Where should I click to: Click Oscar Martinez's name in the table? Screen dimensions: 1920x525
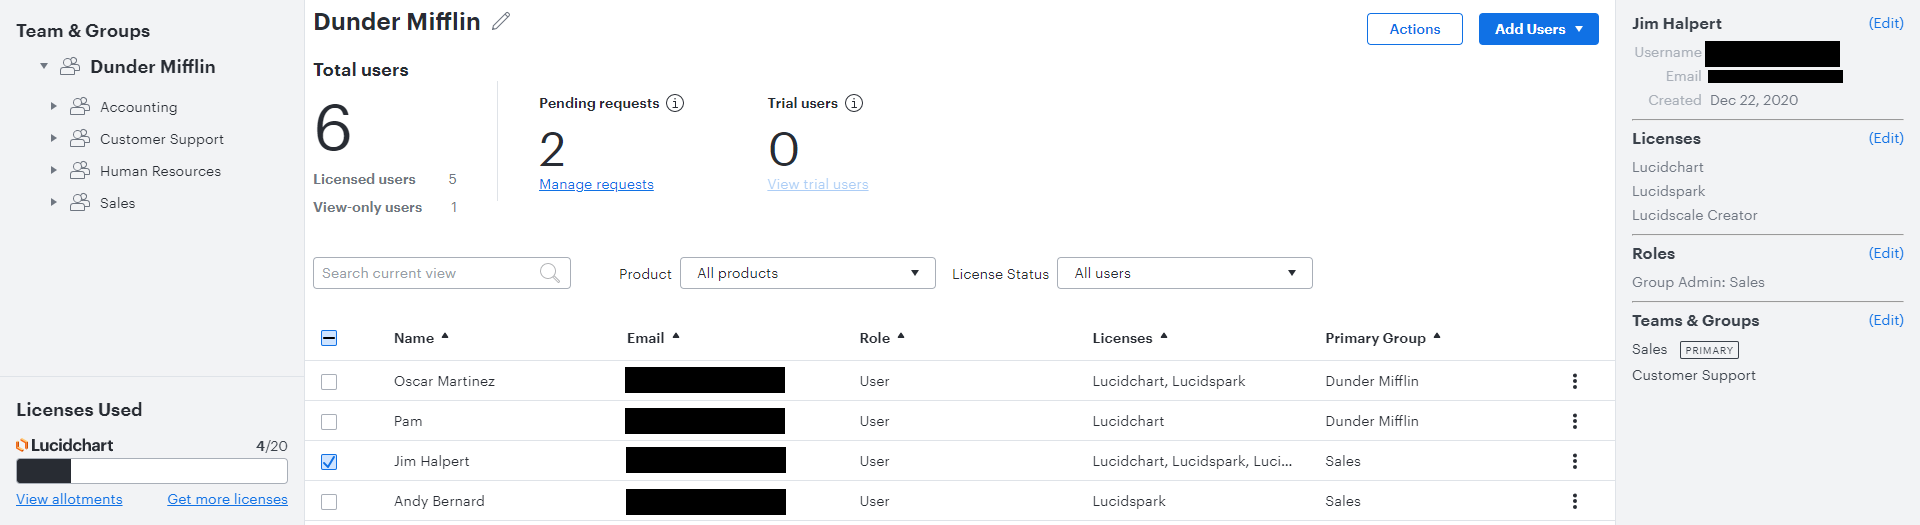(444, 381)
